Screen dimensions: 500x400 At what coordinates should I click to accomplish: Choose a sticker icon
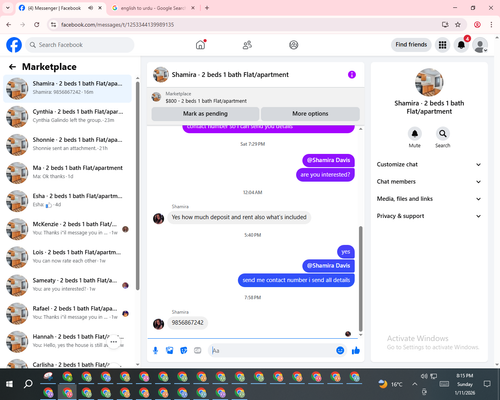click(184, 350)
